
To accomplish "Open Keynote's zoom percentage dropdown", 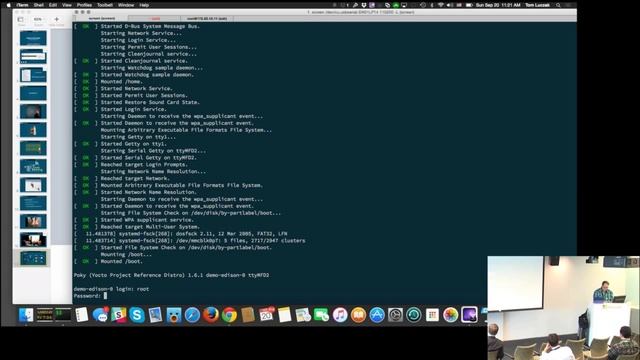I will pyautogui.click(x=38, y=19).
